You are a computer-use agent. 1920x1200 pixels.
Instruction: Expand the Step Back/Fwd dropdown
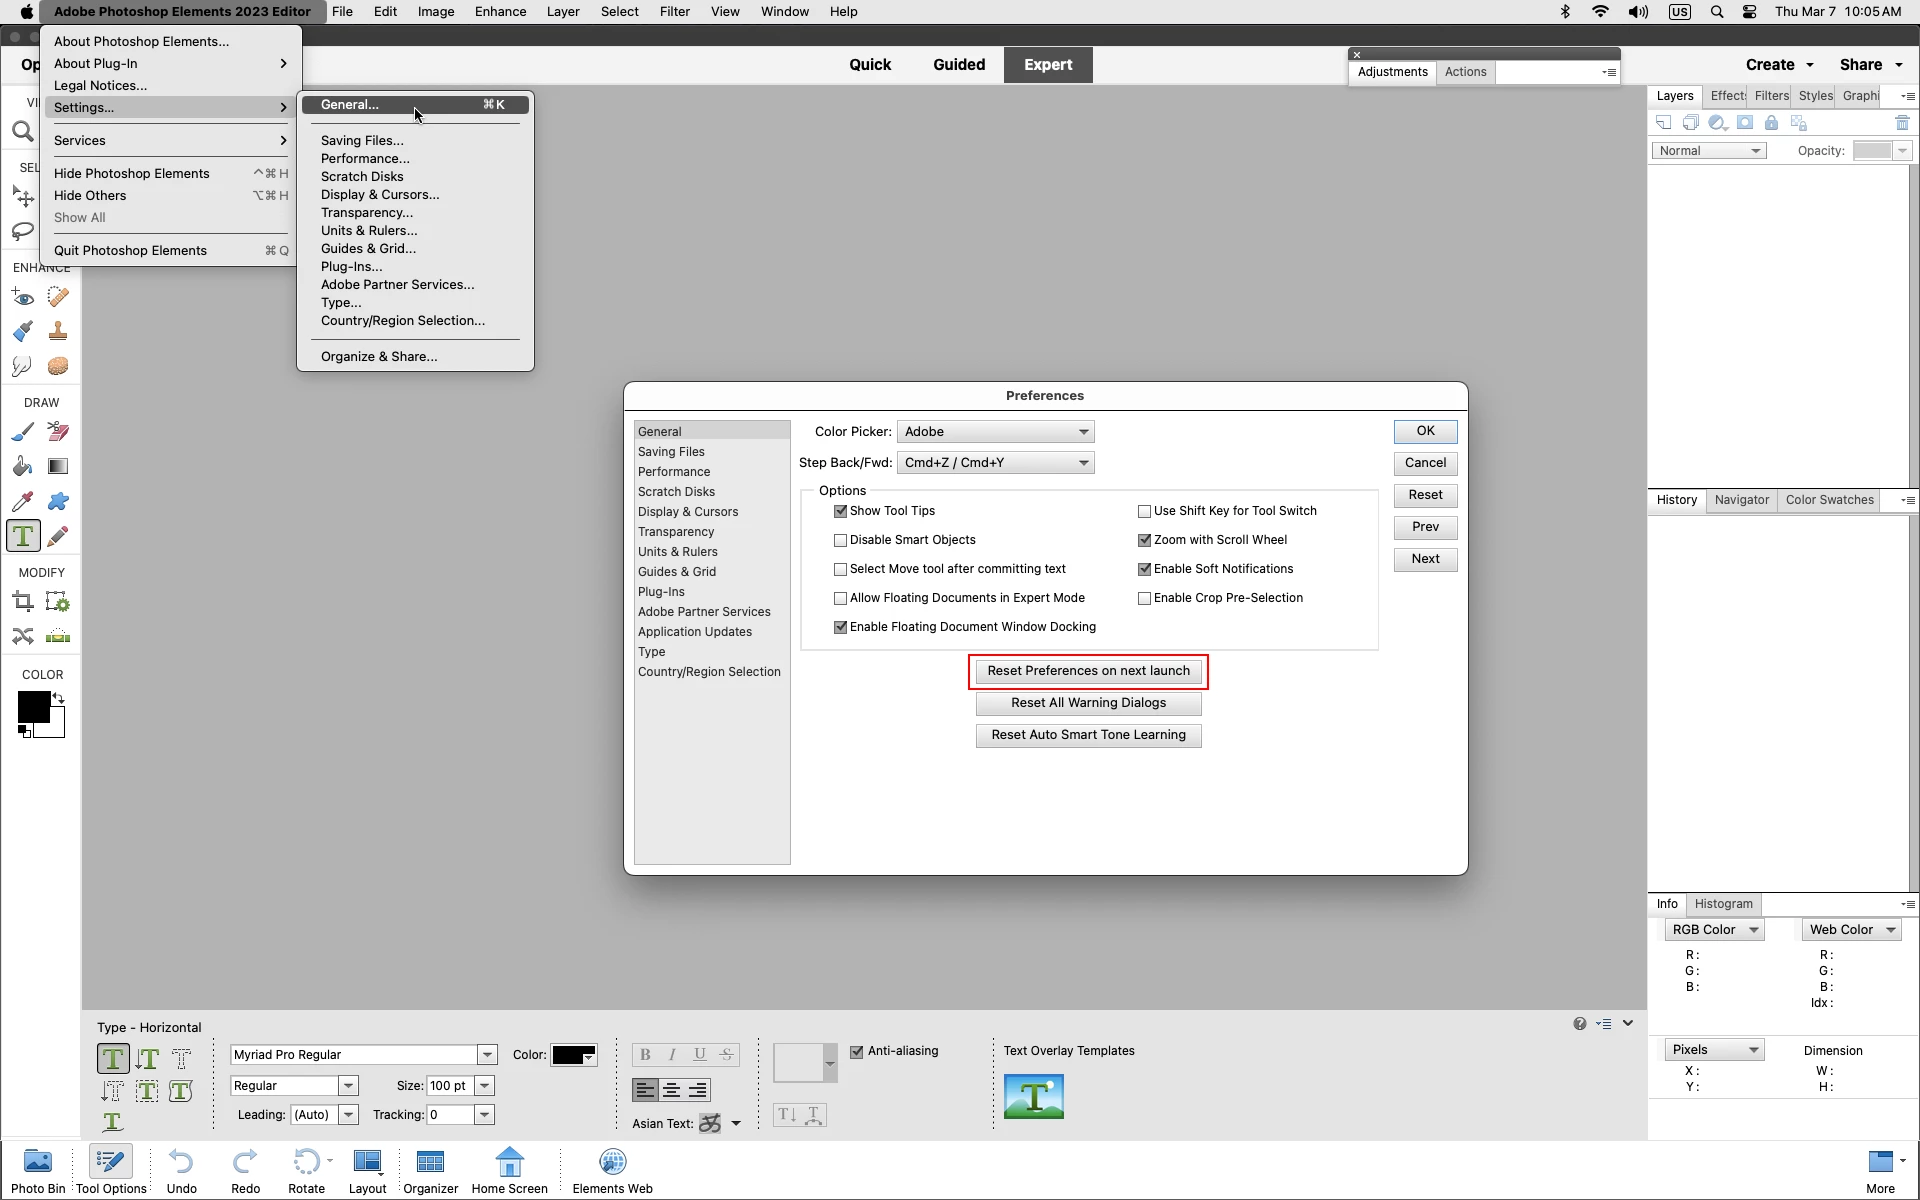[x=995, y=463]
